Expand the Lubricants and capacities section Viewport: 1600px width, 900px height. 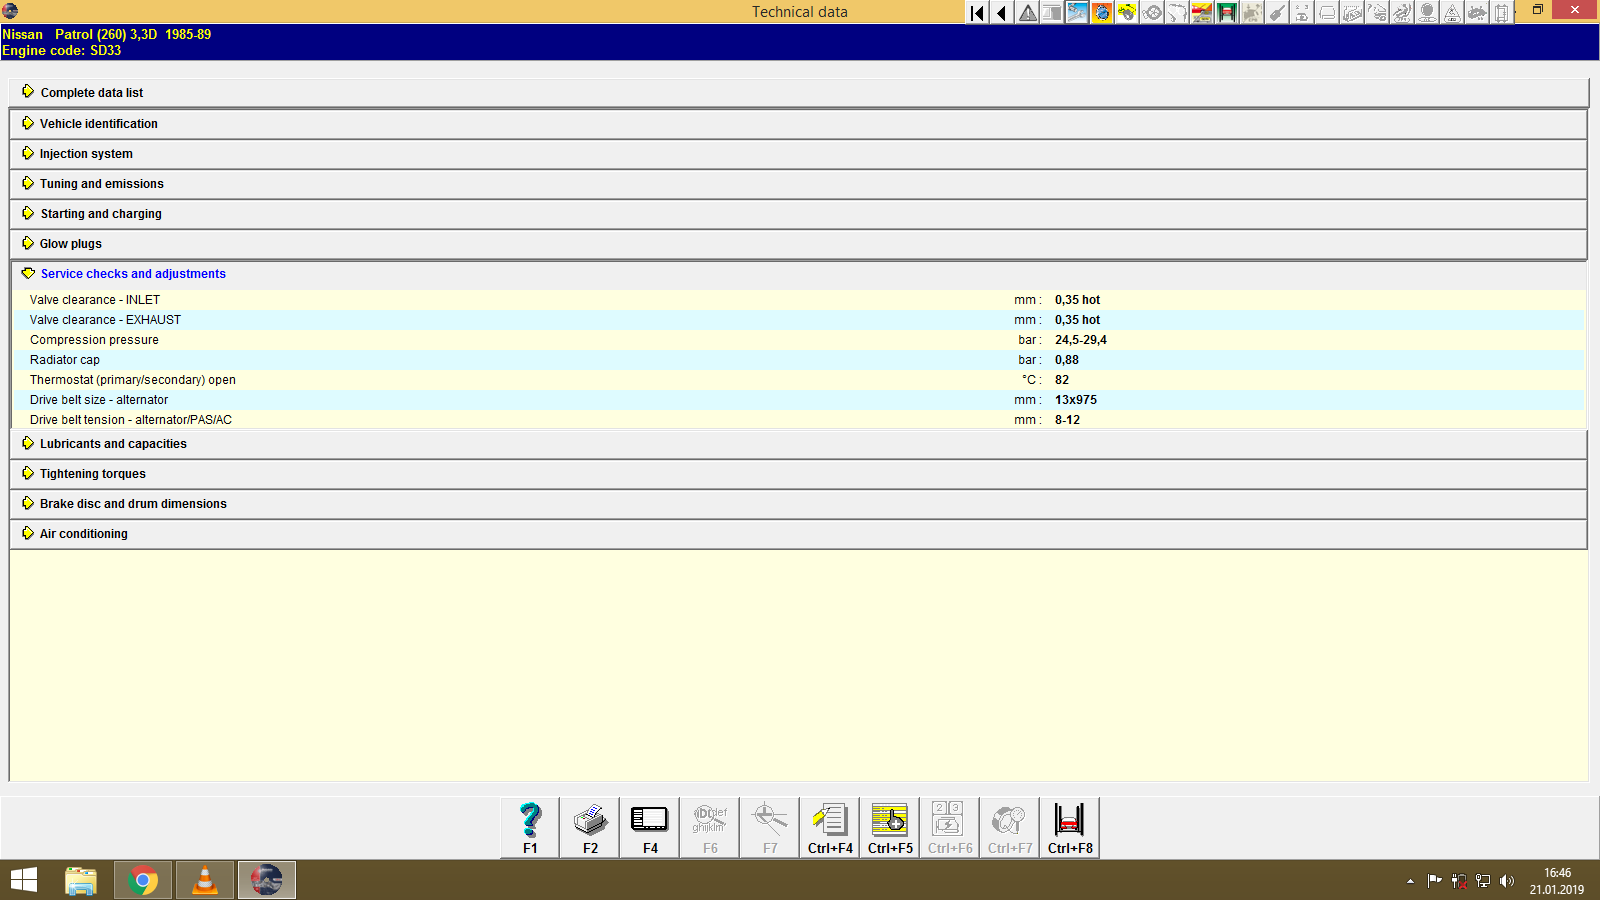(x=112, y=443)
